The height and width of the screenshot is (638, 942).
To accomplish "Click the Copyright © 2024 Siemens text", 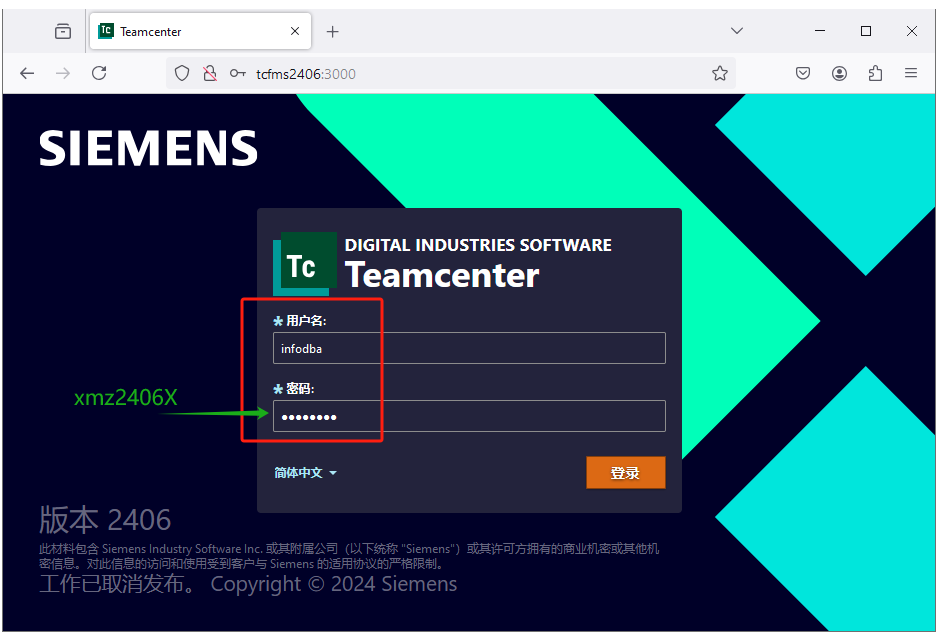I will coord(333,584).
